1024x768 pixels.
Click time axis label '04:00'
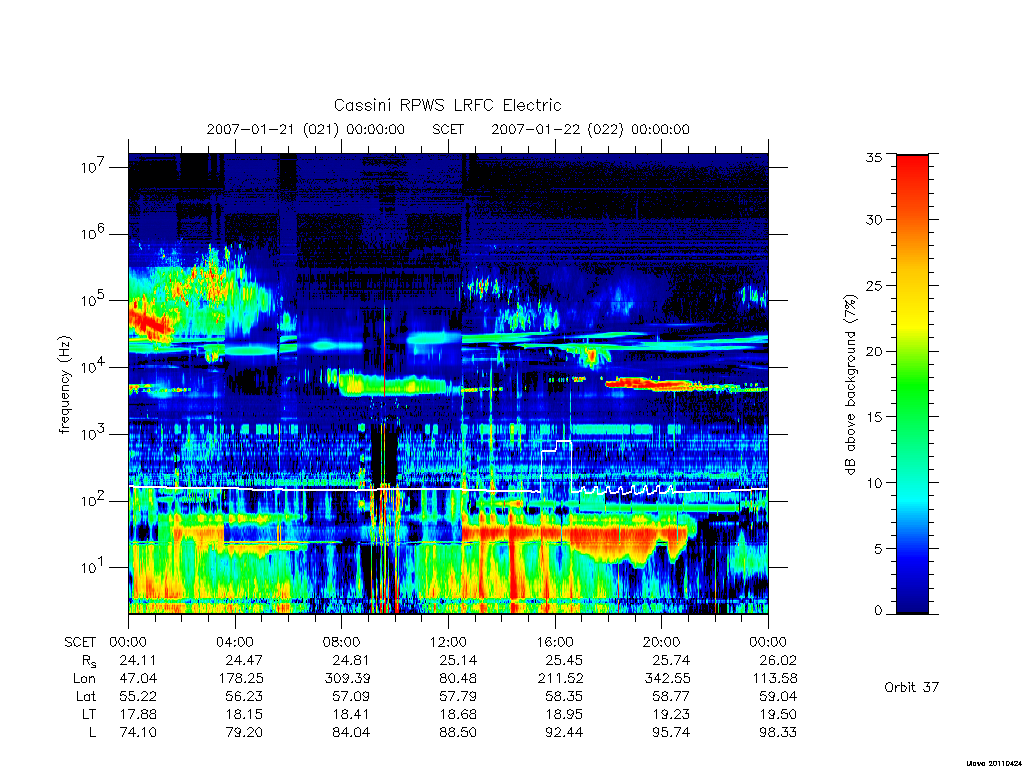235,642
